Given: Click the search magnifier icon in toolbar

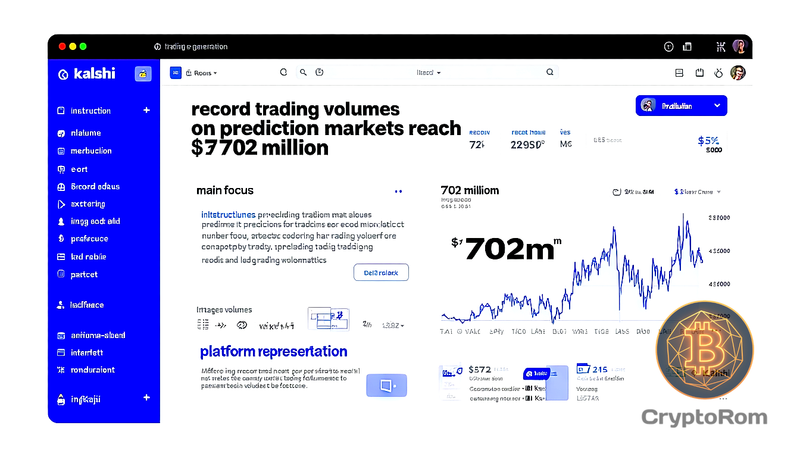Looking at the screenshot, I should (303, 72).
